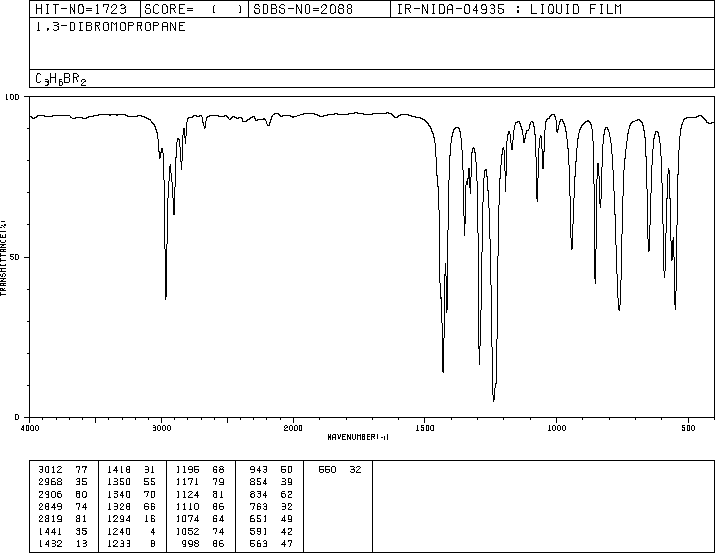
Task: Select the 3012 peak table entry
Action: pos(63,470)
